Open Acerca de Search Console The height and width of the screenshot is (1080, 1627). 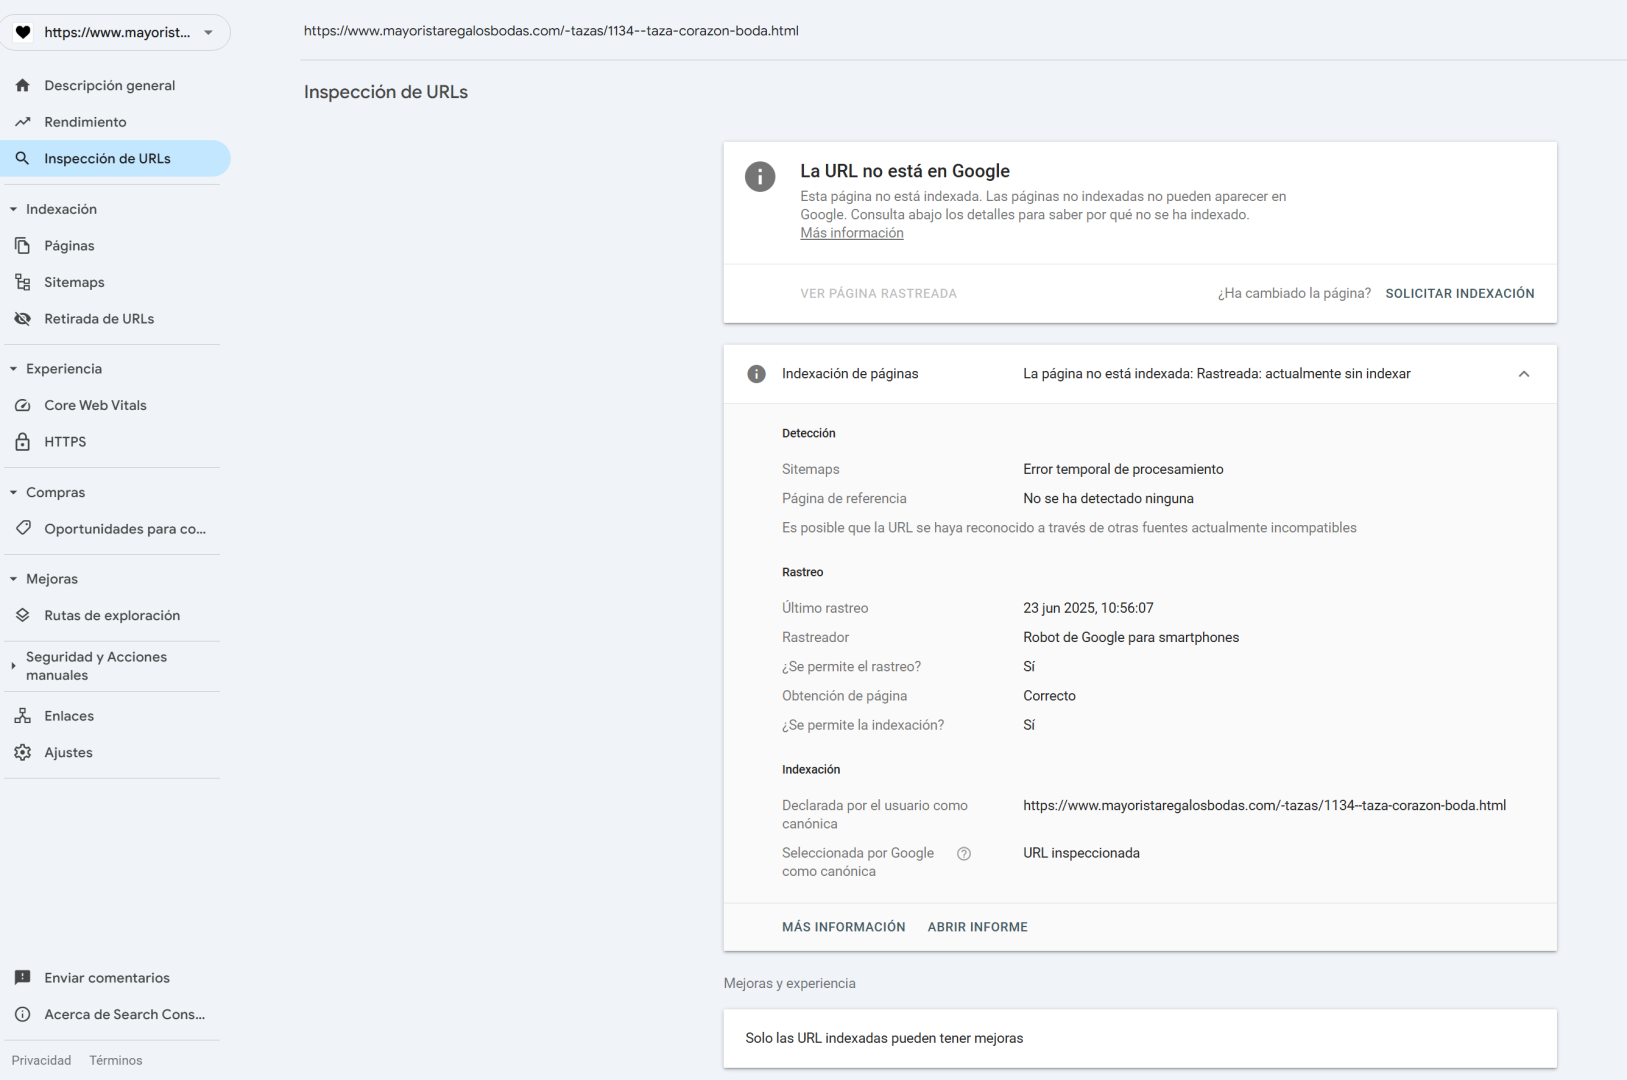[116, 1014]
